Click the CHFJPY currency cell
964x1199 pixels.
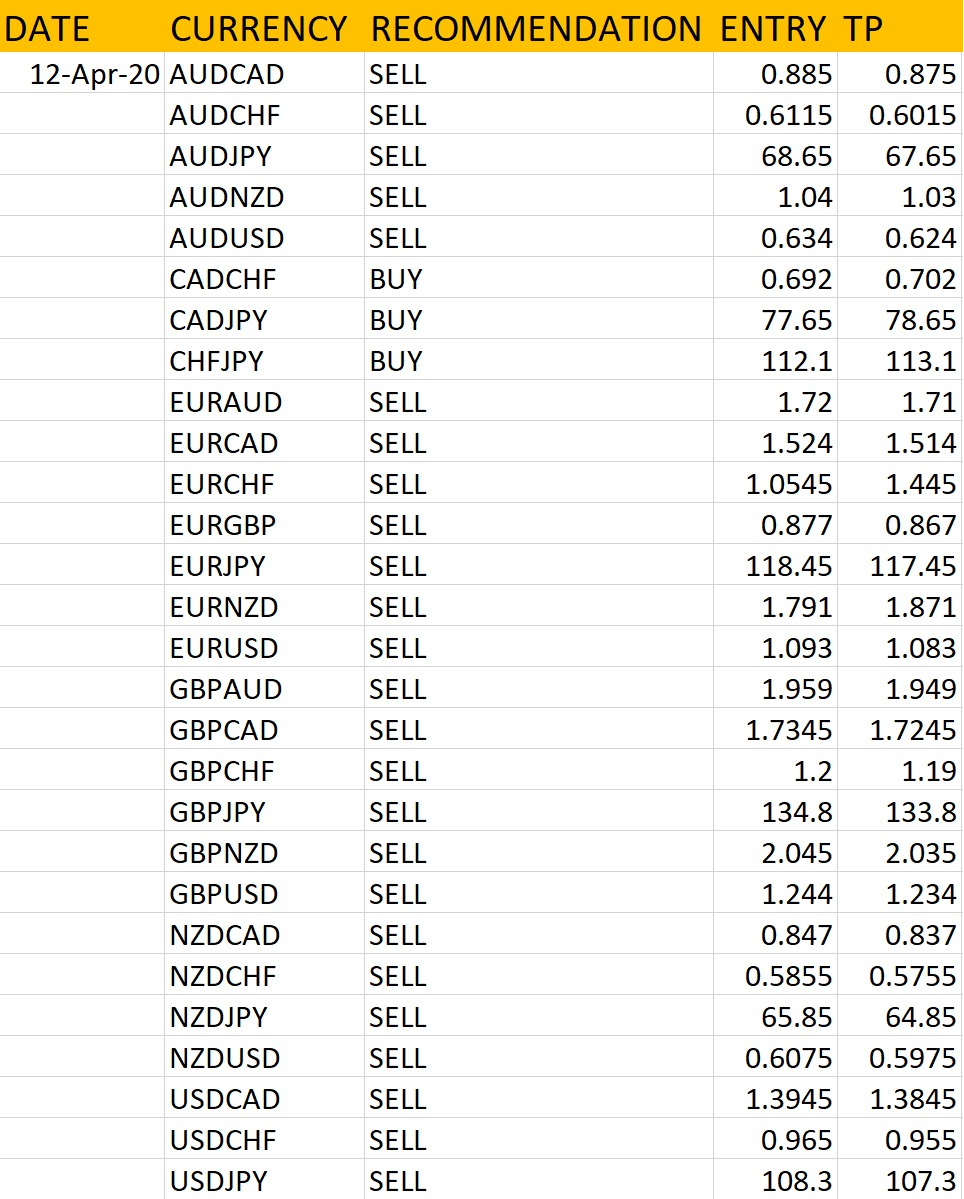[264, 360]
